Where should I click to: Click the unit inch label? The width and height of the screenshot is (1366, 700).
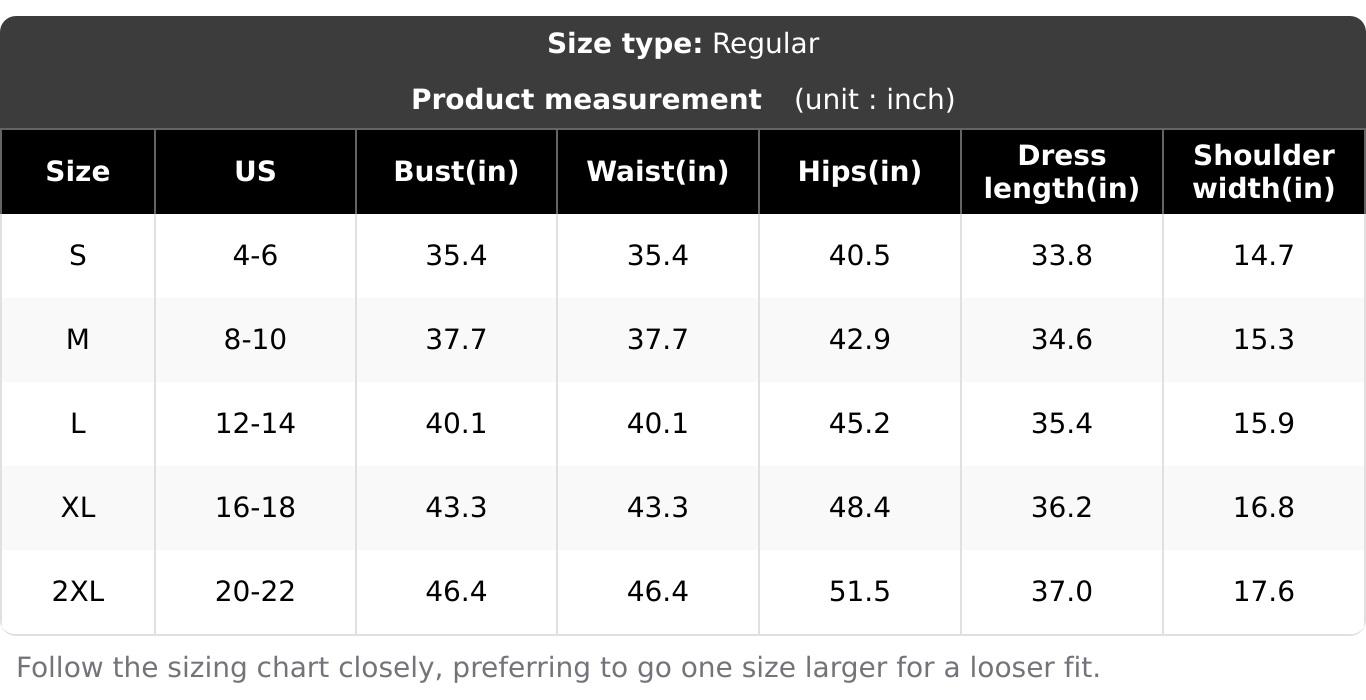(x=874, y=99)
